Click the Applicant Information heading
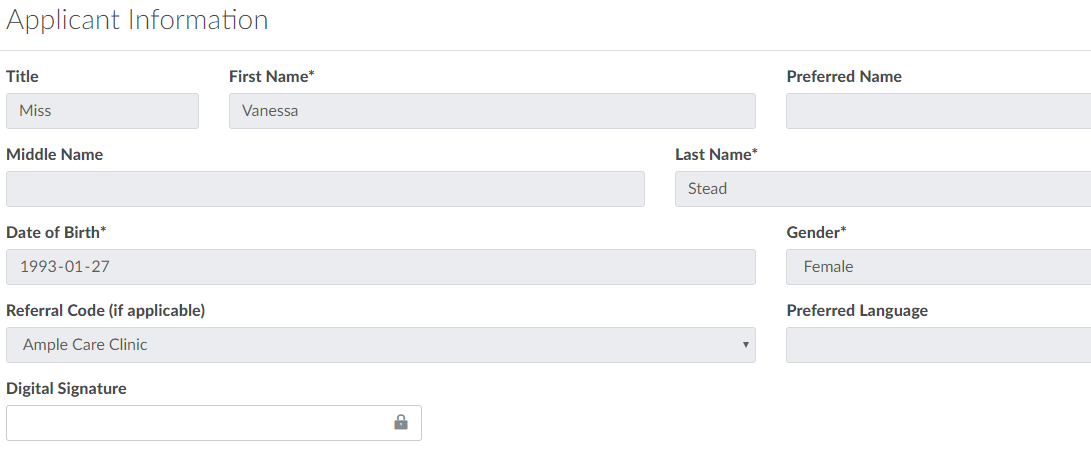 click(137, 20)
